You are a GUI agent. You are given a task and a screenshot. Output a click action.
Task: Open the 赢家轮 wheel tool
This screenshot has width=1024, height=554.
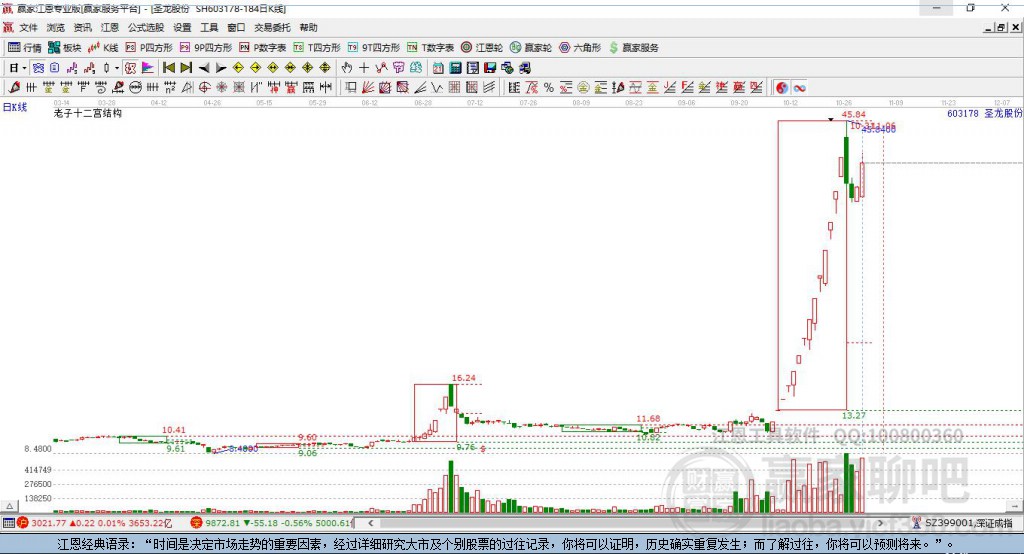pyautogui.click(x=531, y=48)
